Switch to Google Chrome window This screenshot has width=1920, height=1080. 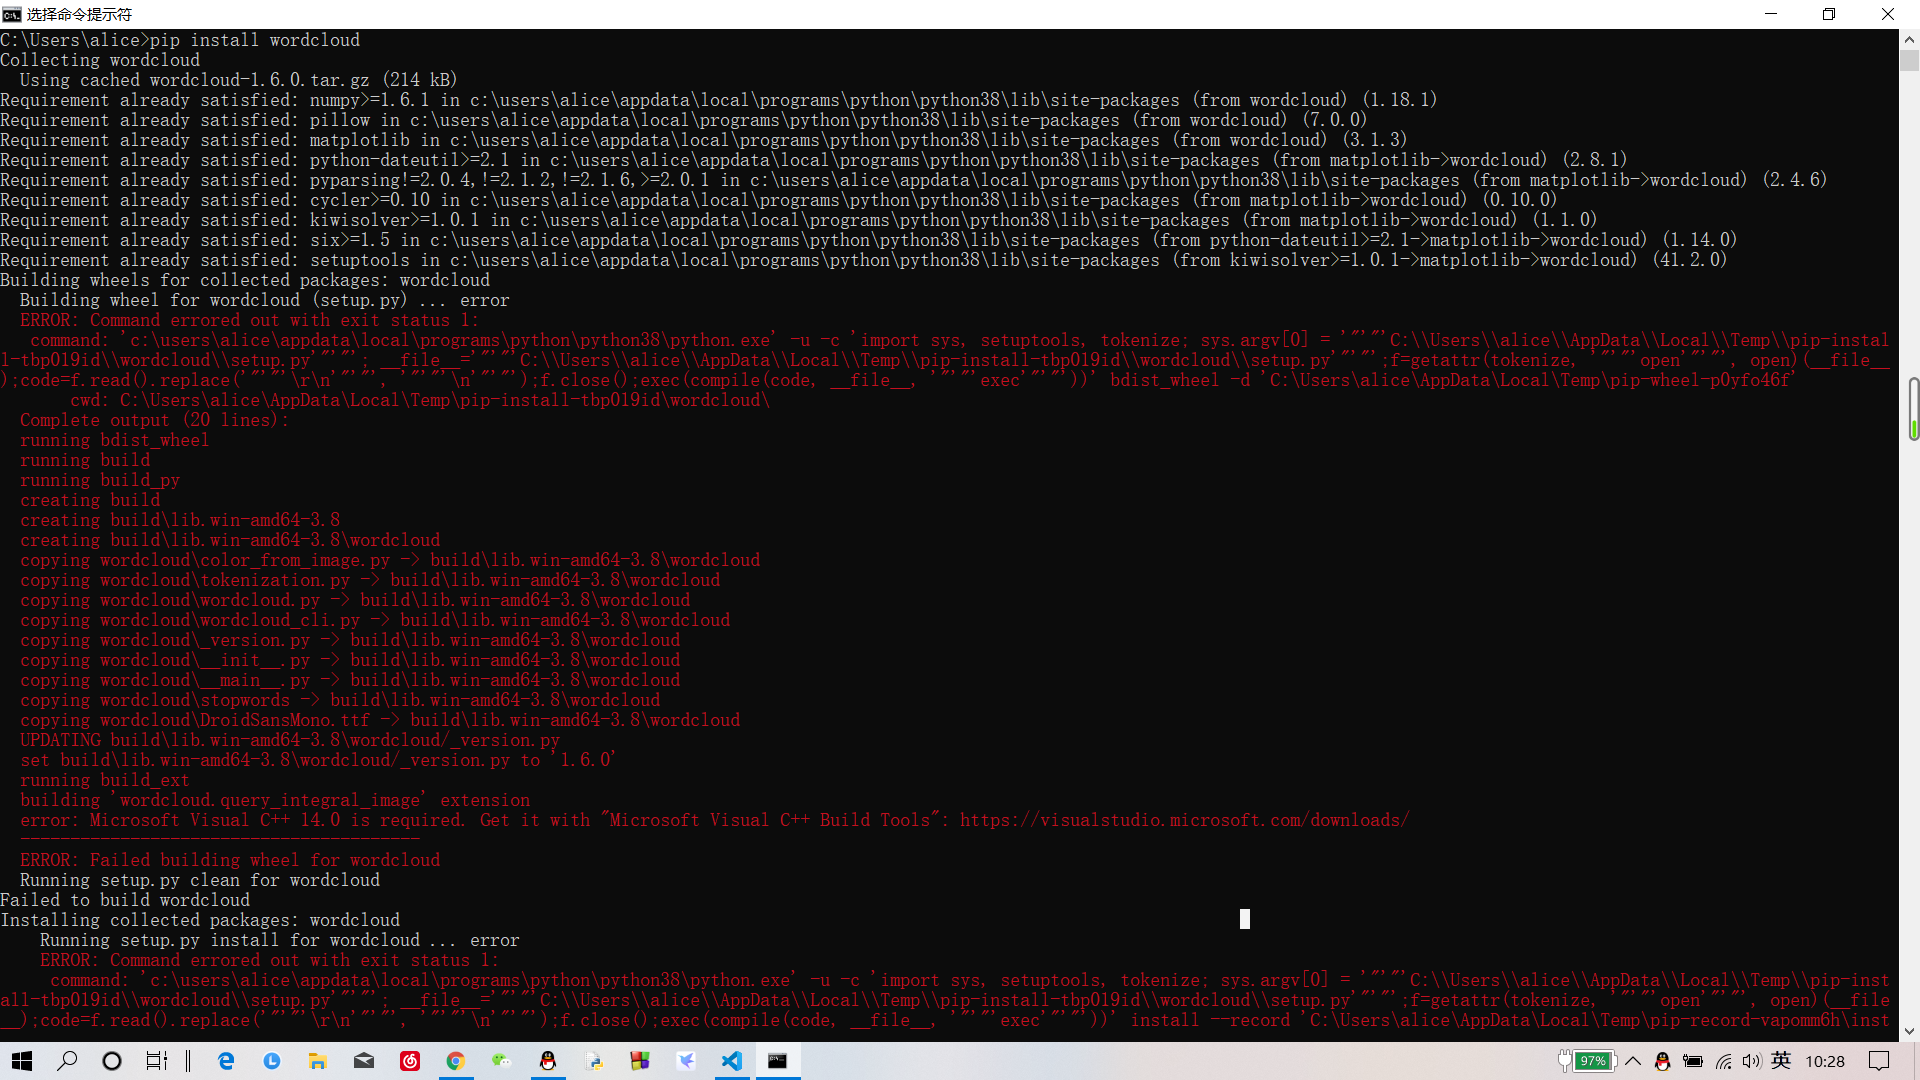(456, 1061)
